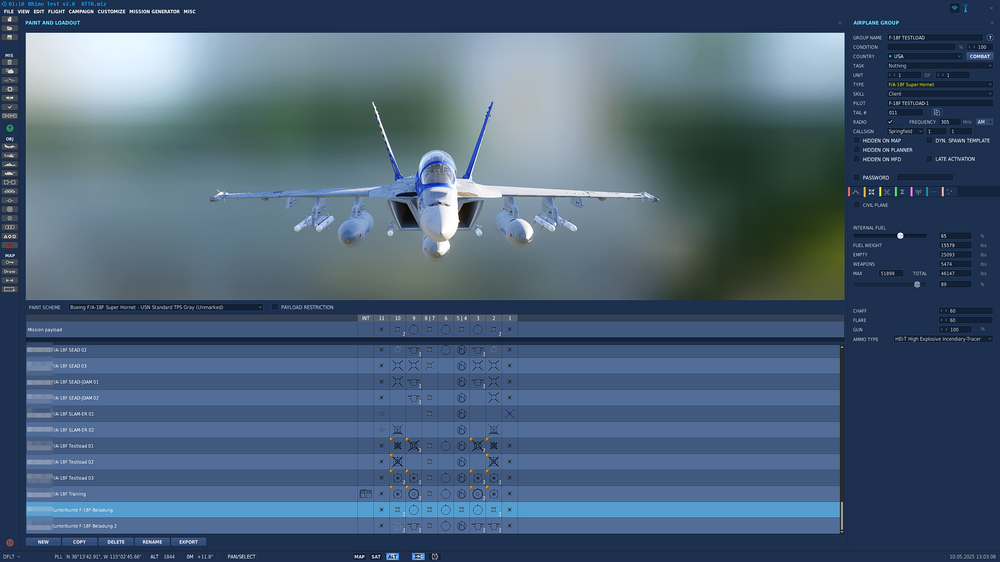Click the RENAME payload button
Screen dimensions: 1000x562
[152, 542]
